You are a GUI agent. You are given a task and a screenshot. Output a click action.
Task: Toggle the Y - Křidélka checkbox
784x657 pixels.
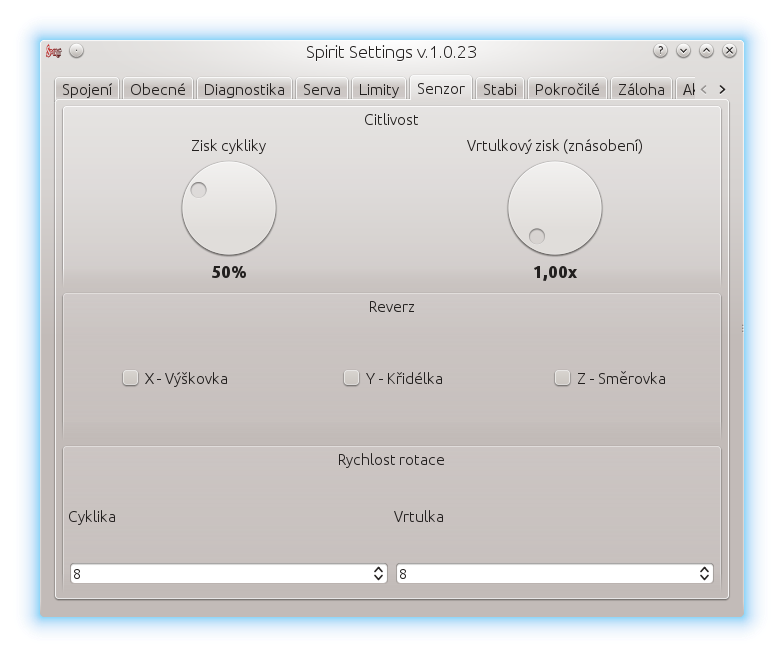pyautogui.click(x=351, y=378)
